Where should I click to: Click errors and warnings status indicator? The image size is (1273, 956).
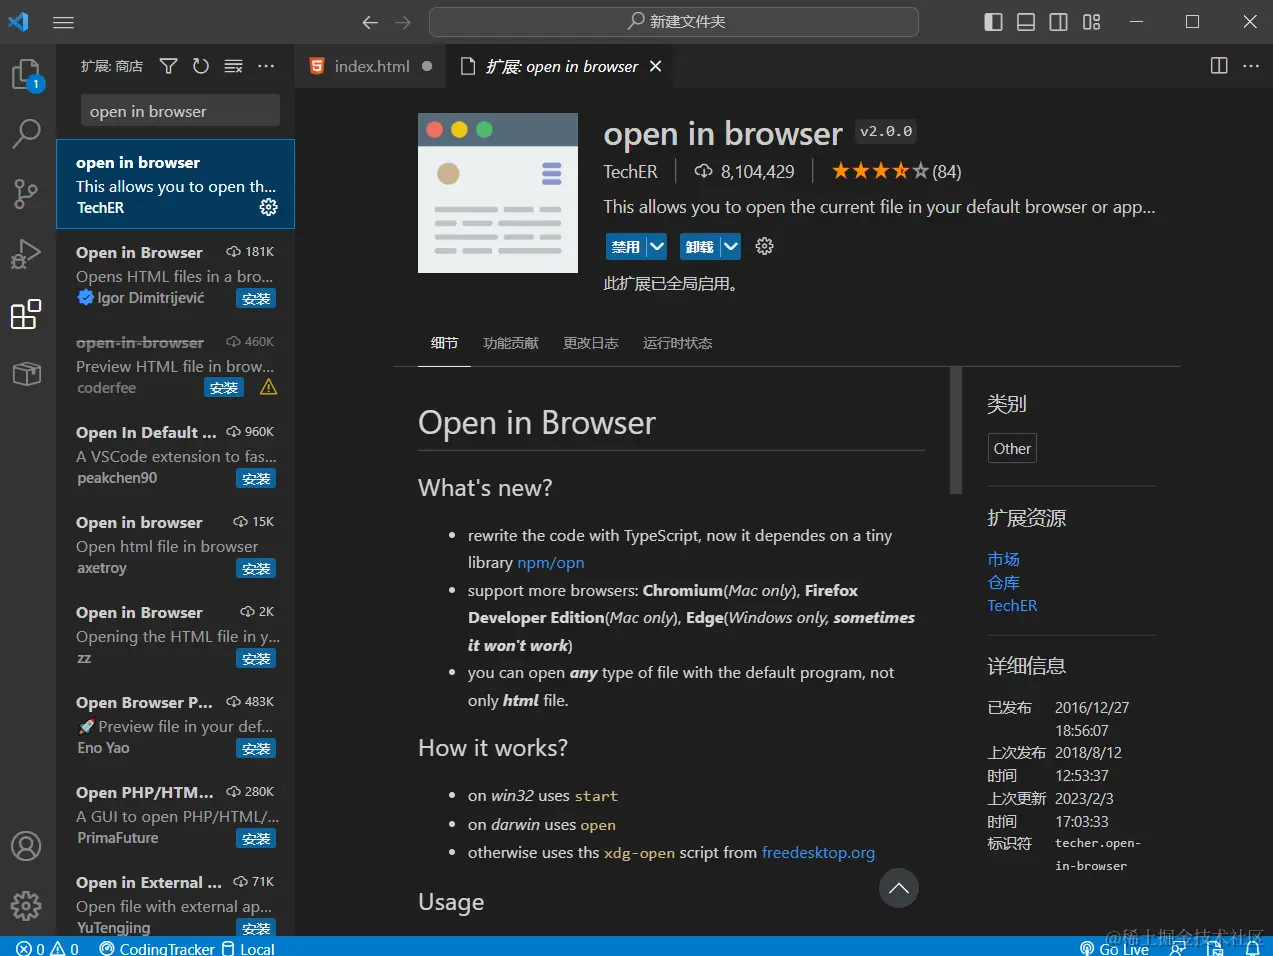[48, 948]
